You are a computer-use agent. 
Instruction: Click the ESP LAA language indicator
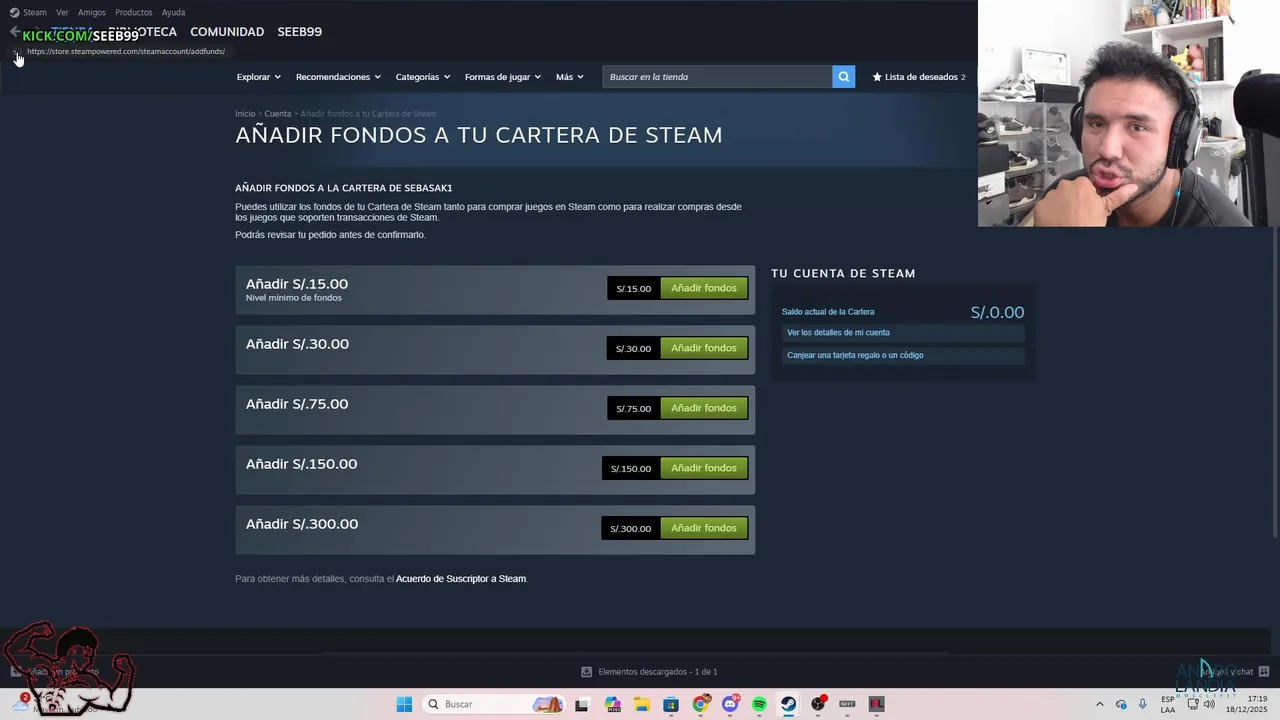pos(1168,704)
